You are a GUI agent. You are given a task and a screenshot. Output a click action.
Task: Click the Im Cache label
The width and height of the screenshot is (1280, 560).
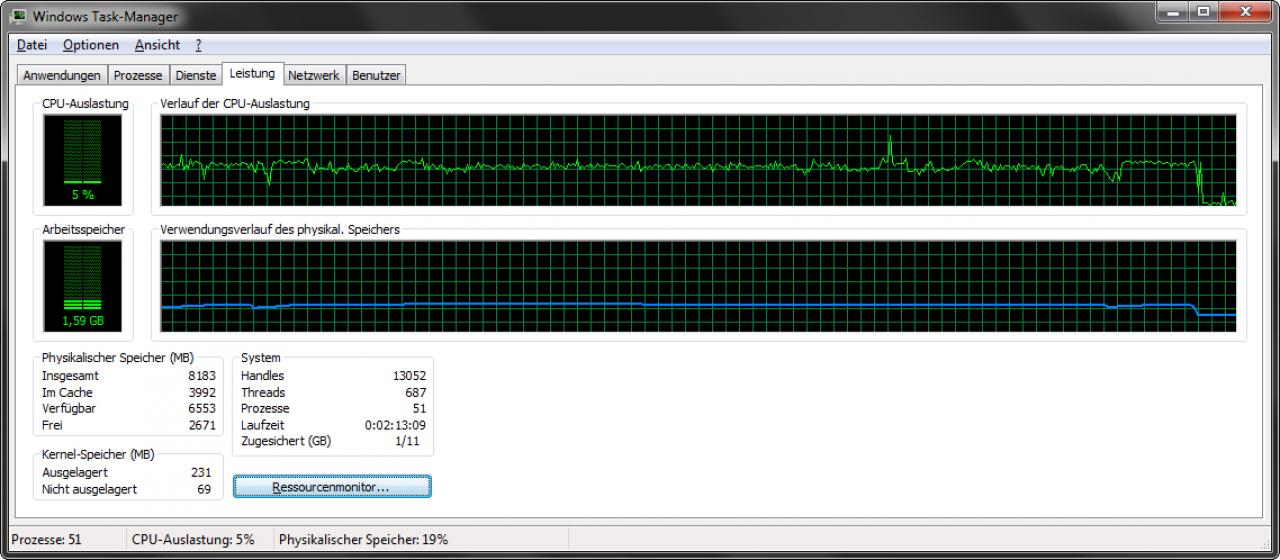pyautogui.click(x=67, y=392)
